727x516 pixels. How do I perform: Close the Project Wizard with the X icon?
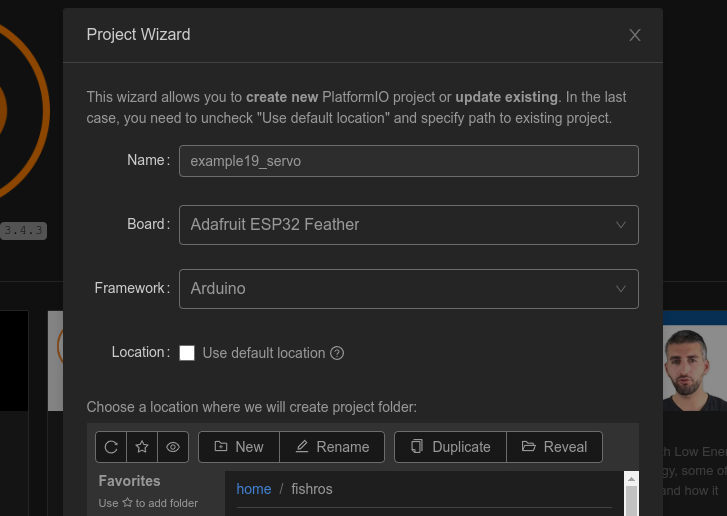click(634, 35)
